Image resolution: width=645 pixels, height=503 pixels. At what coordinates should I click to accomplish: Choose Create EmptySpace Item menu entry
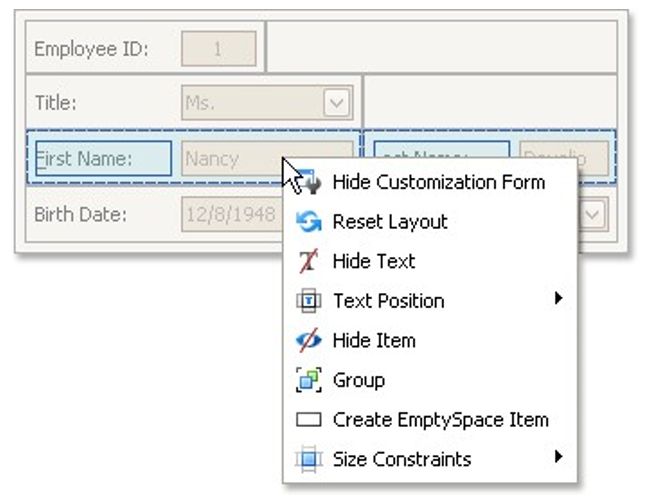point(440,420)
